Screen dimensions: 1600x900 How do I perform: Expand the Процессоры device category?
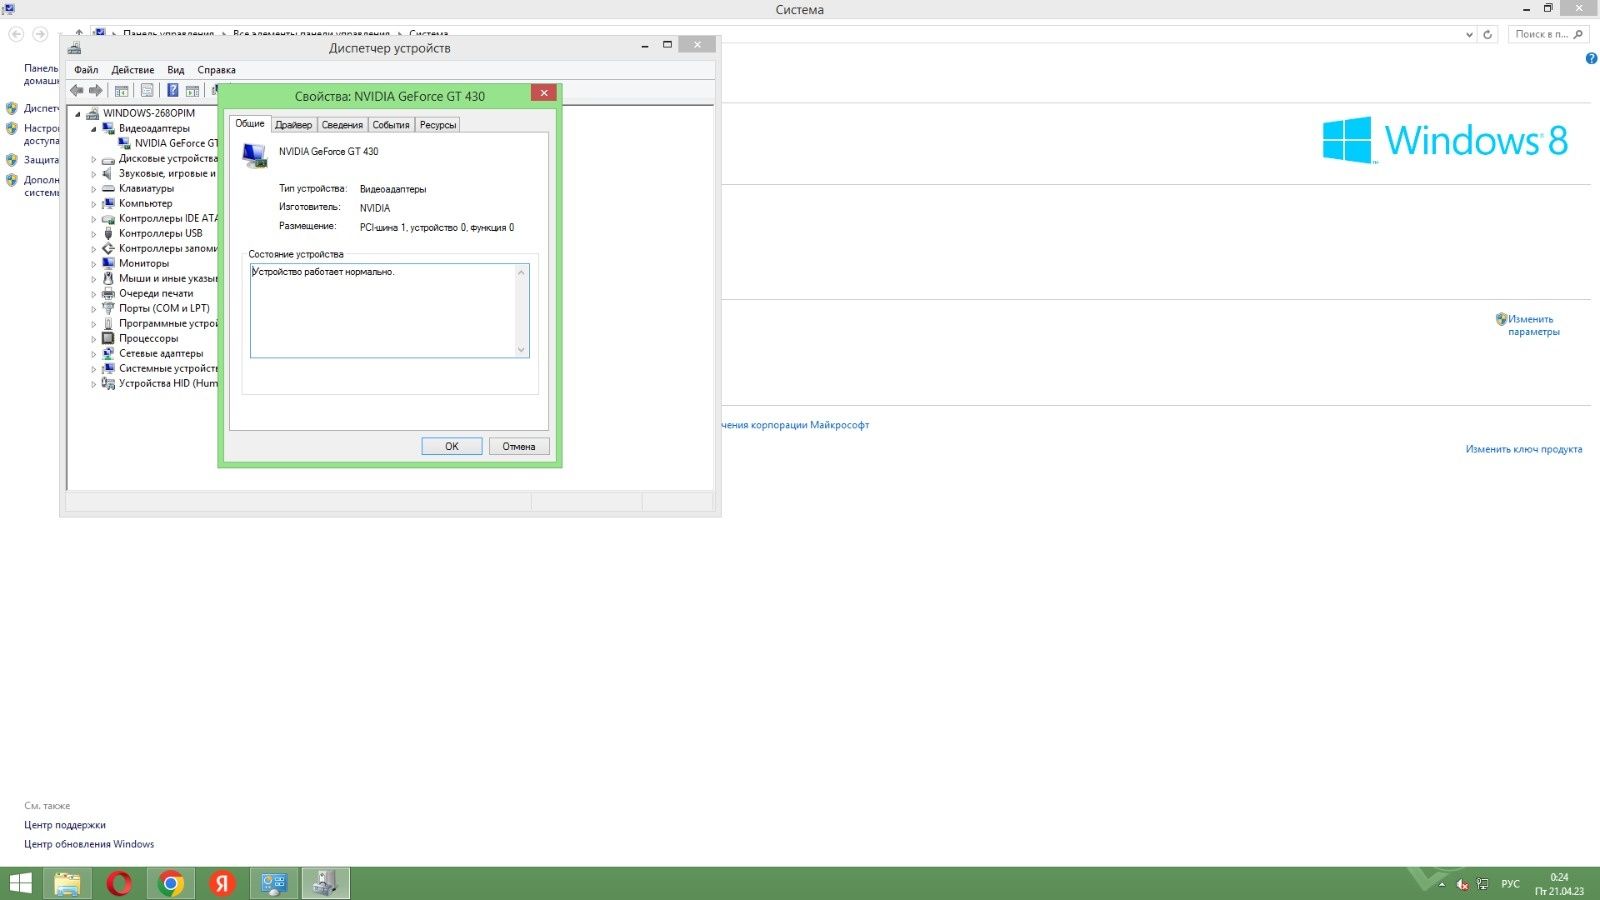[x=94, y=339]
